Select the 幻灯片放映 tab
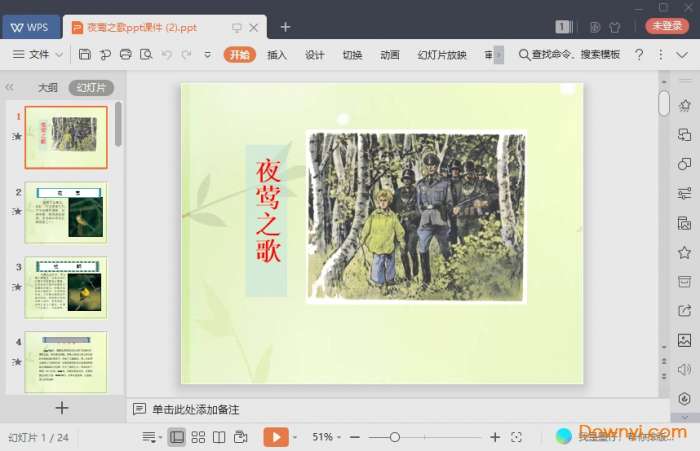Image resolution: width=700 pixels, height=451 pixels. click(x=442, y=54)
